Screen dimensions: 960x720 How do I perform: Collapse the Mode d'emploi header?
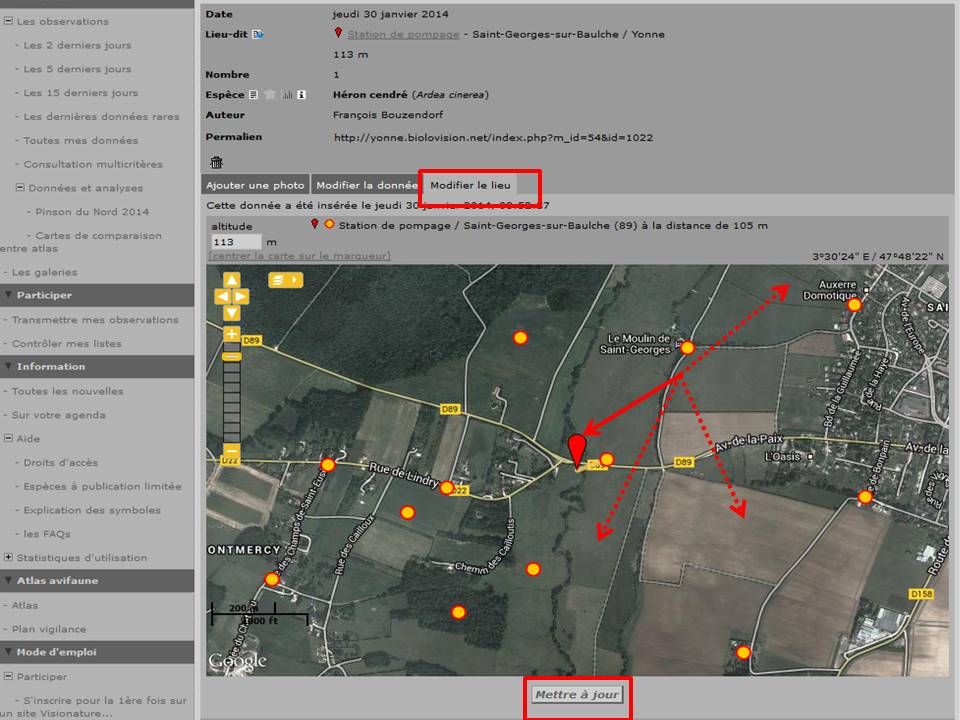coord(97,652)
